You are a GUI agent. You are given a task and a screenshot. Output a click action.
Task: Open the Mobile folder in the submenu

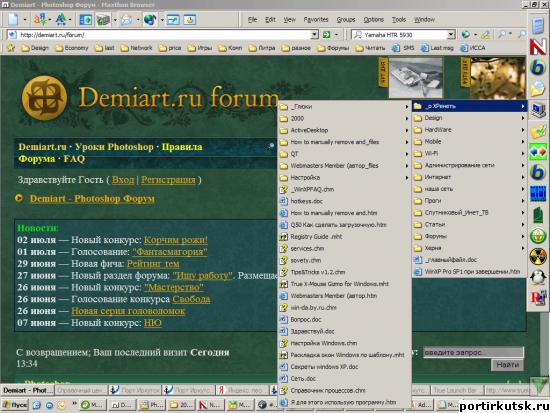(x=469, y=142)
